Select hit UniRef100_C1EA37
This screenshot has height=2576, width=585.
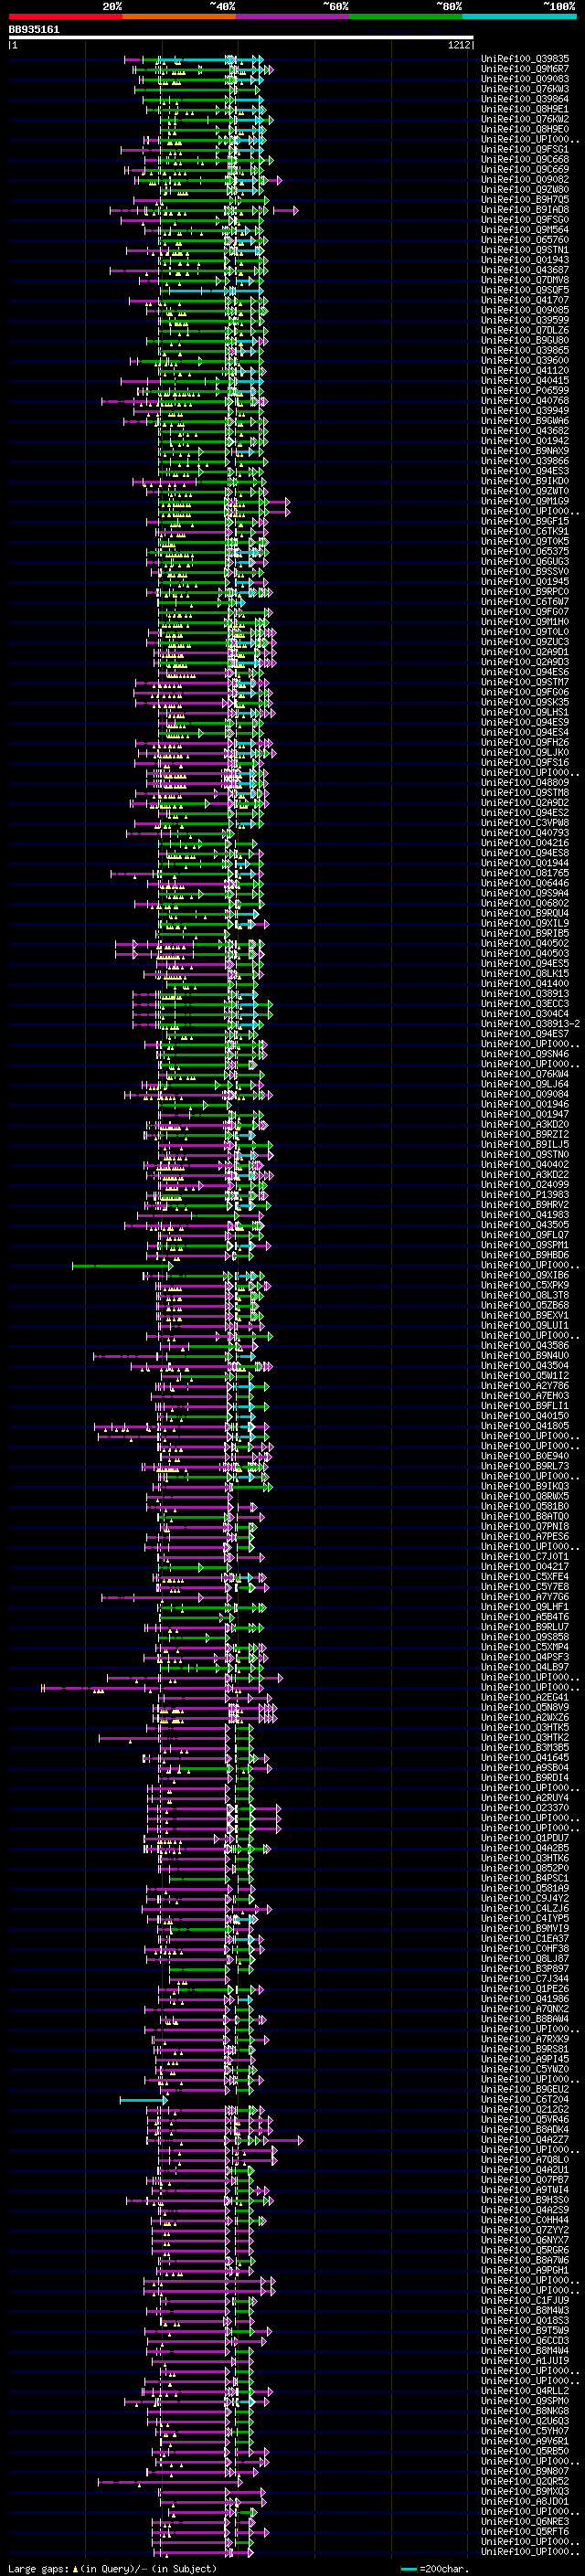(525, 1939)
